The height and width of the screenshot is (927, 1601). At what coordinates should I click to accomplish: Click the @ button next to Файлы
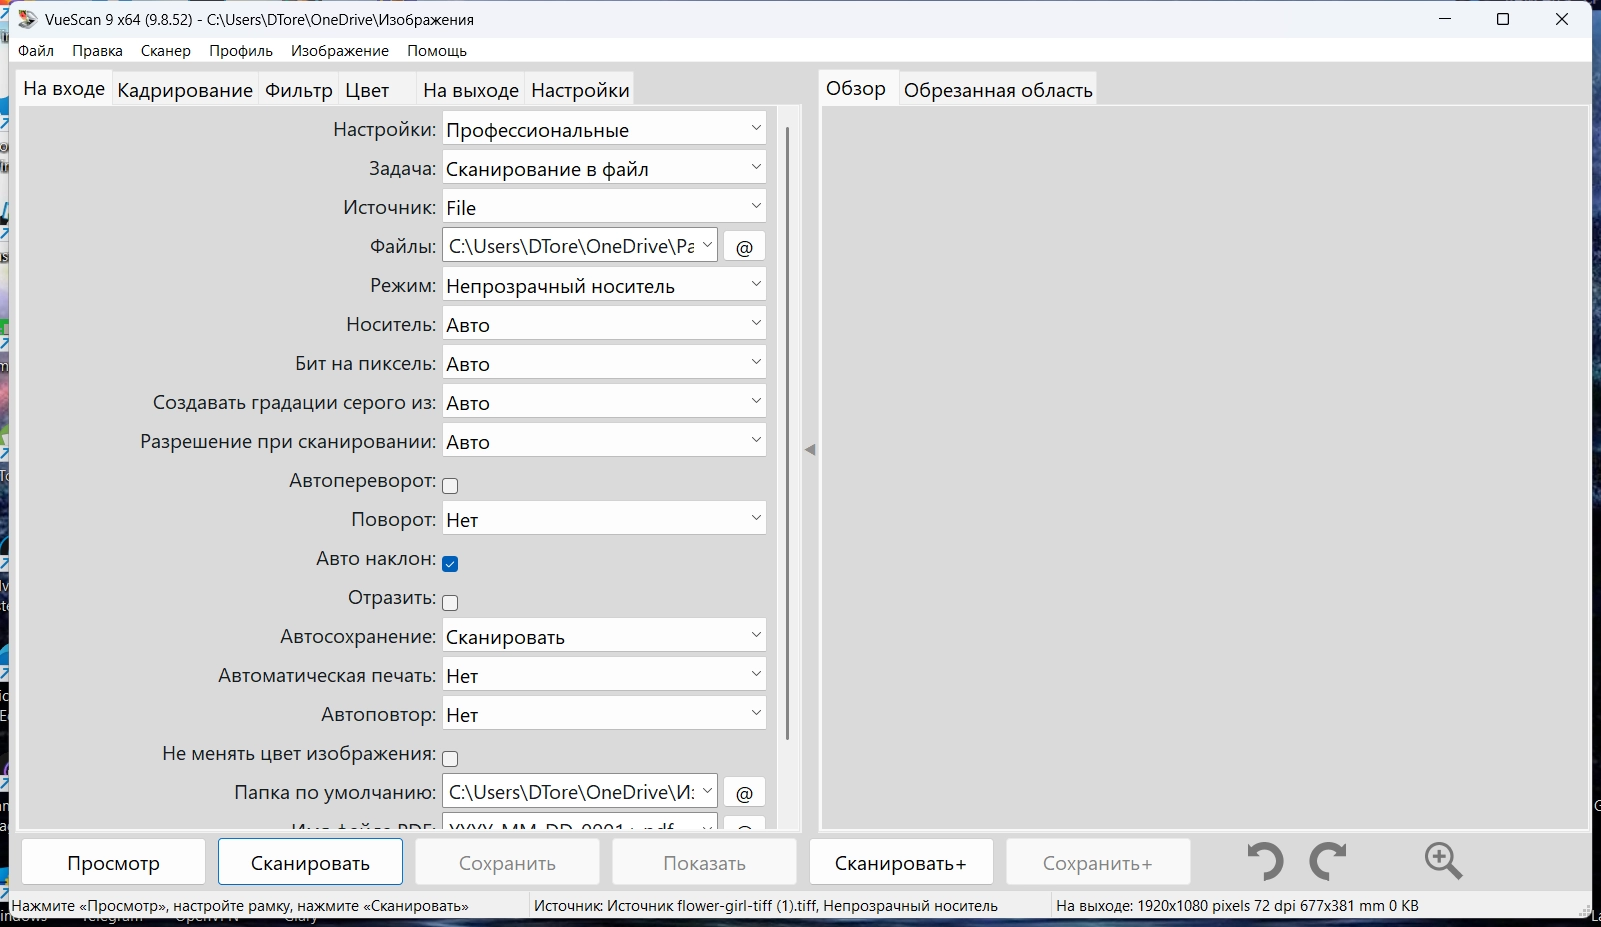click(x=744, y=247)
